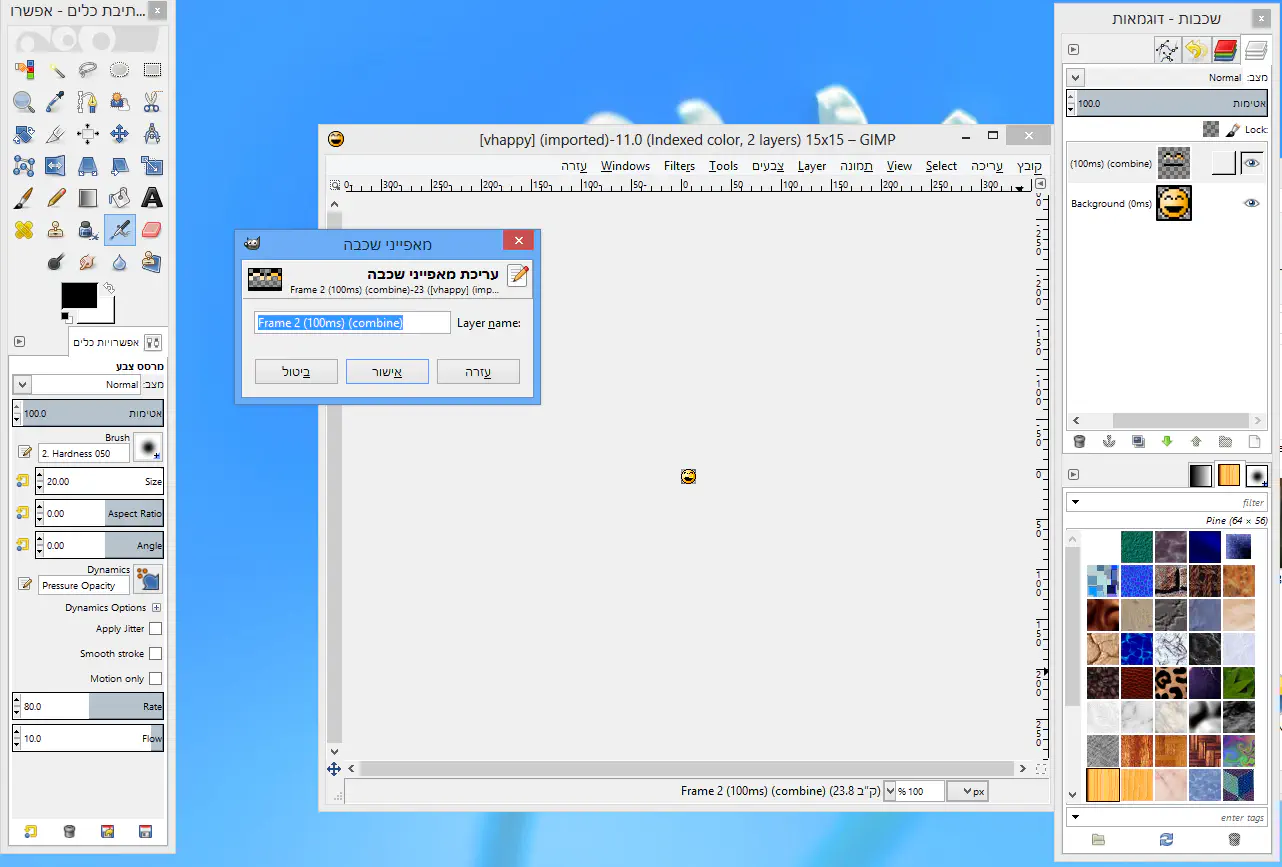Swap foreground and background colors
Image resolution: width=1282 pixels, height=867 pixels.
coord(108,288)
